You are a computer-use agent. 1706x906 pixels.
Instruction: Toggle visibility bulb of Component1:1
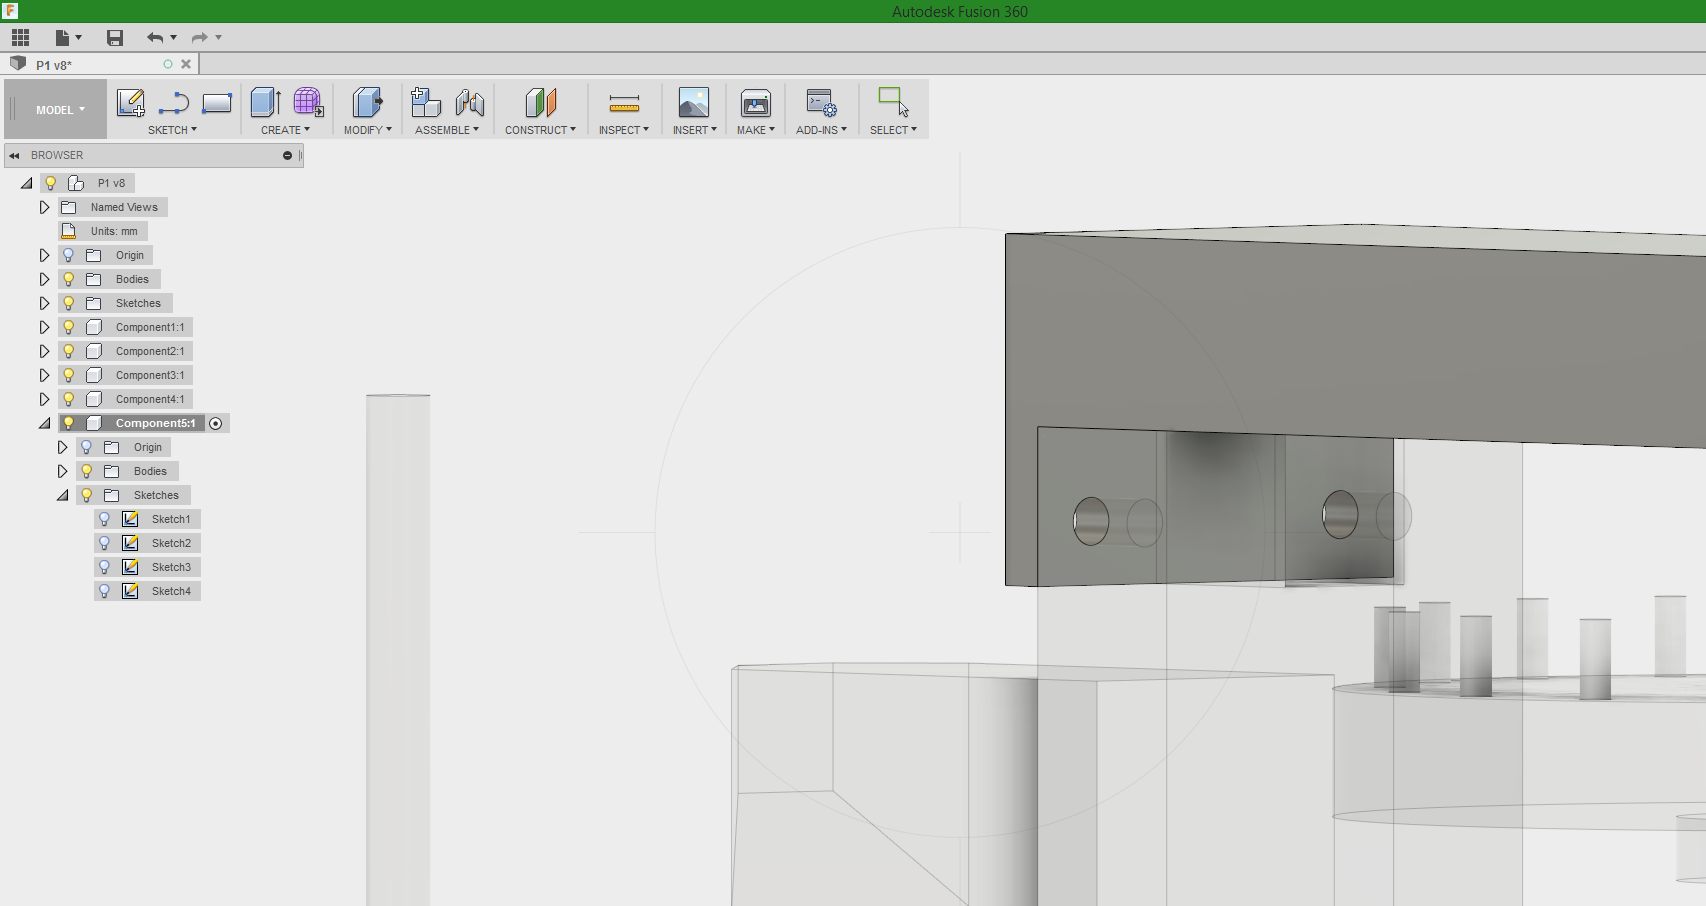click(69, 327)
